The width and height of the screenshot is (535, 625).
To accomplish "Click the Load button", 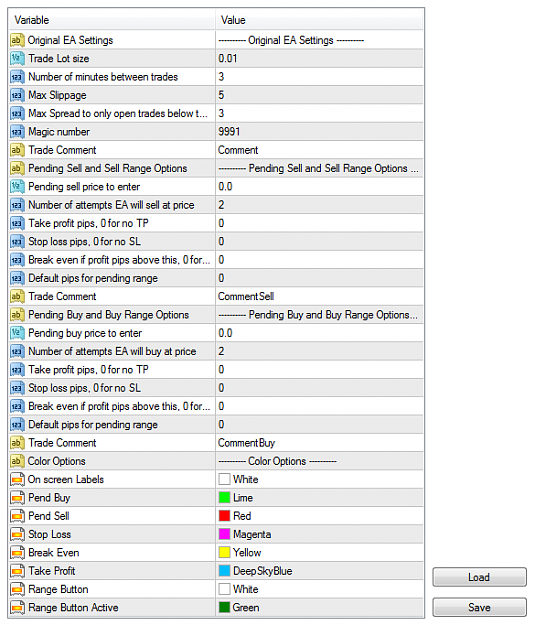I will tap(479, 577).
